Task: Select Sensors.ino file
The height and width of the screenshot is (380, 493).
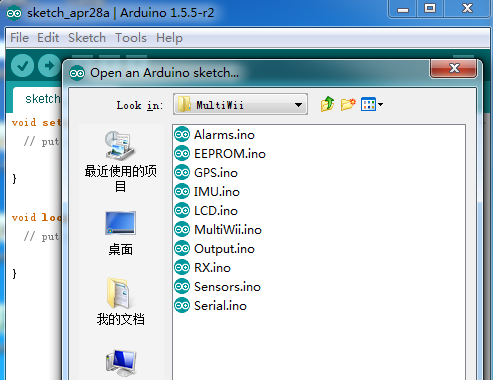Action: (217, 287)
